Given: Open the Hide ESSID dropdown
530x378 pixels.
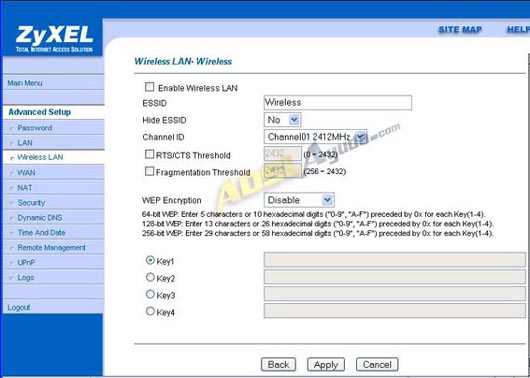Looking at the screenshot, I should point(282,120).
